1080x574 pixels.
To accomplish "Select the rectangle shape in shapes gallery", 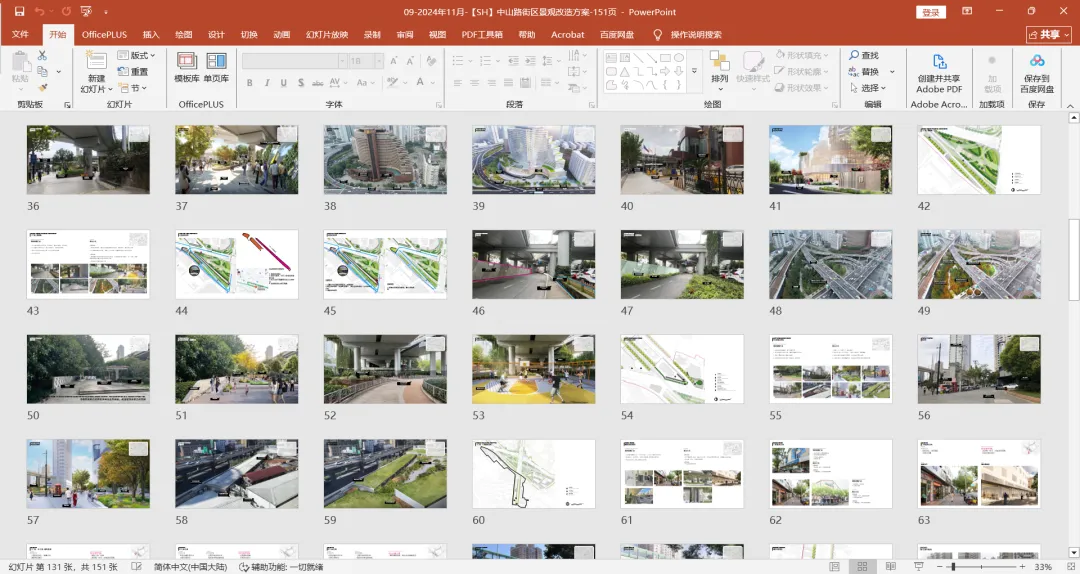I will pos(665,58).
